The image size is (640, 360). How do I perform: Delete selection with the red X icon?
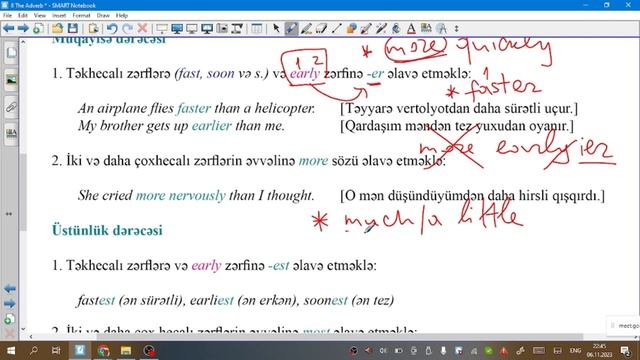click(x=142, y=29)
